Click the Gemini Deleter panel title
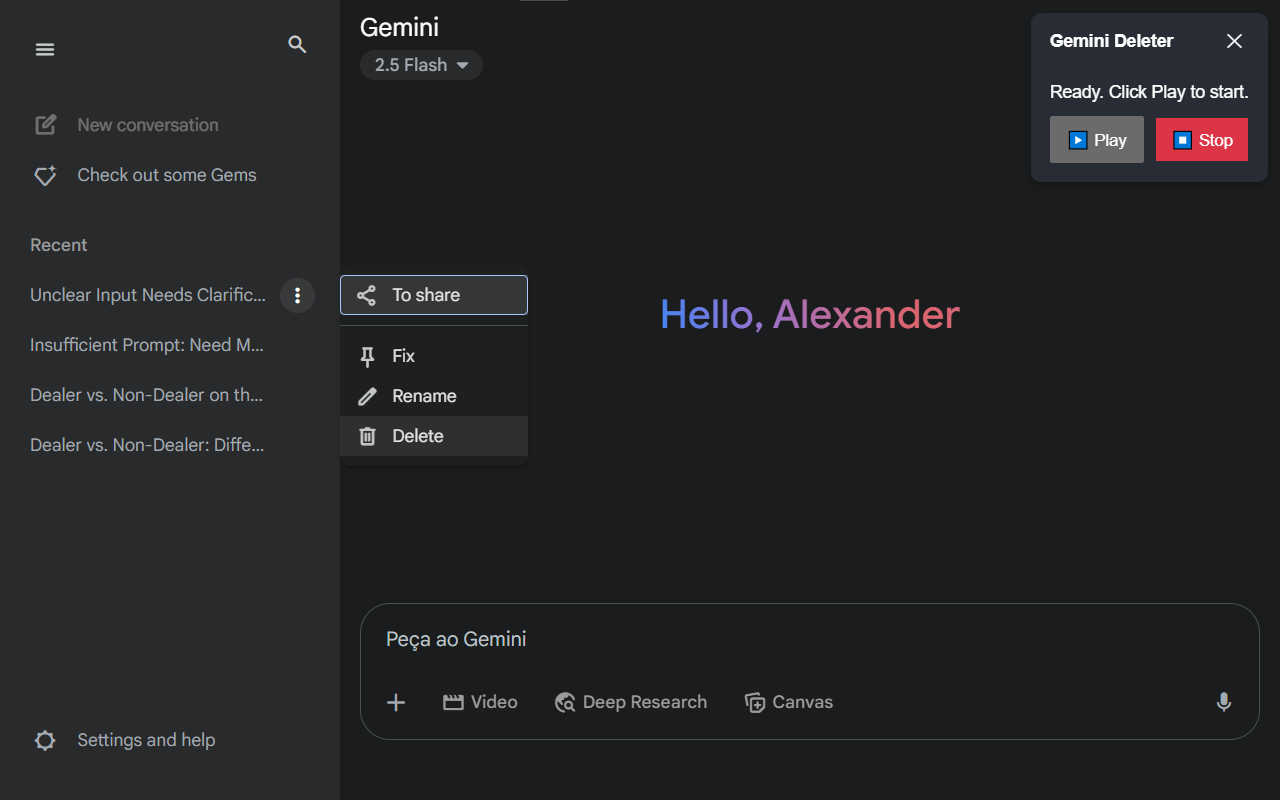The image size is (1280, 800). [1111, 41]
